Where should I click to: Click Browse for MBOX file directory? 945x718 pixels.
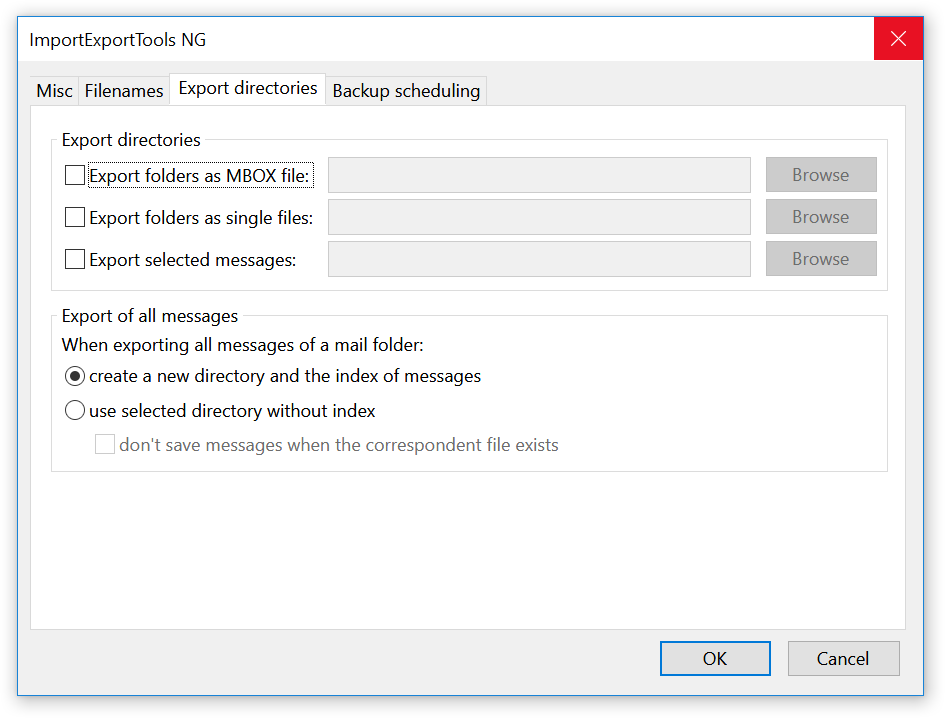pyautogui.click(x=821, y=175)
